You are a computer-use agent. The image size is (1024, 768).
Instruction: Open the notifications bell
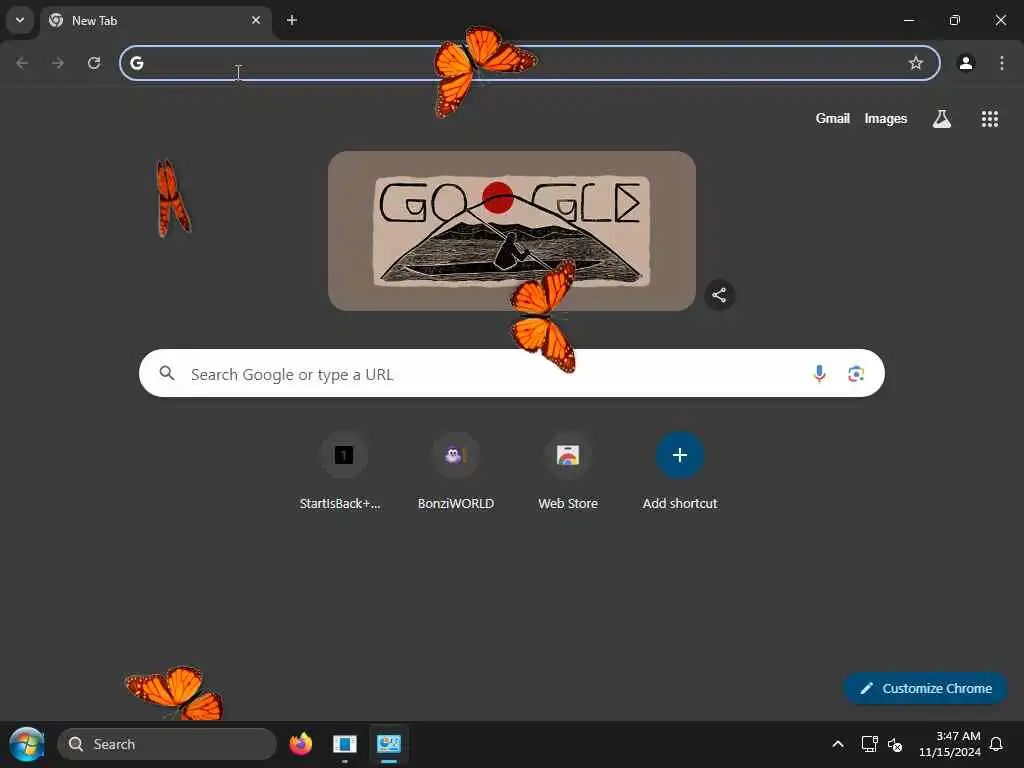pos(996,744)
